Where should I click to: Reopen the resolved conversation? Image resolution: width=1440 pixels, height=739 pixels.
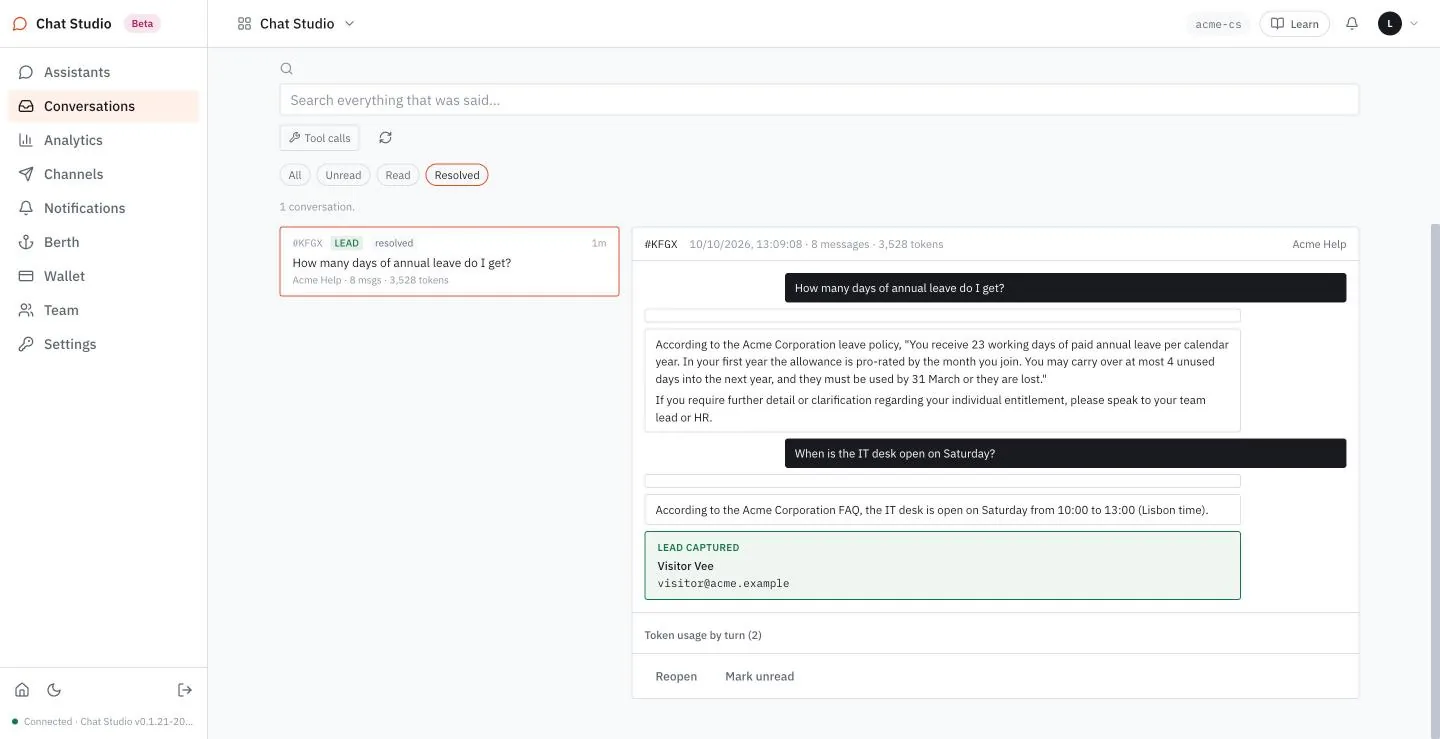click(x=676, y=677)
